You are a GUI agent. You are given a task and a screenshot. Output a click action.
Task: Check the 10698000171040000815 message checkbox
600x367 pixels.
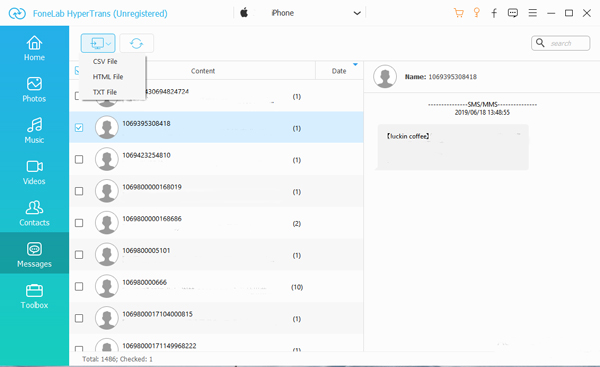(79, 318)
